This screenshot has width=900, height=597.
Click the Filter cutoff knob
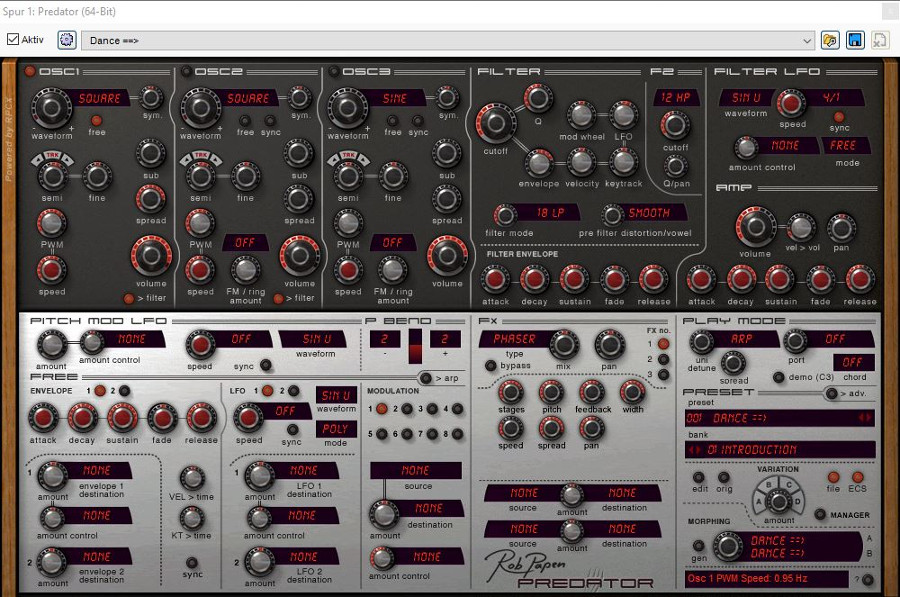click(x=495, y=123)
